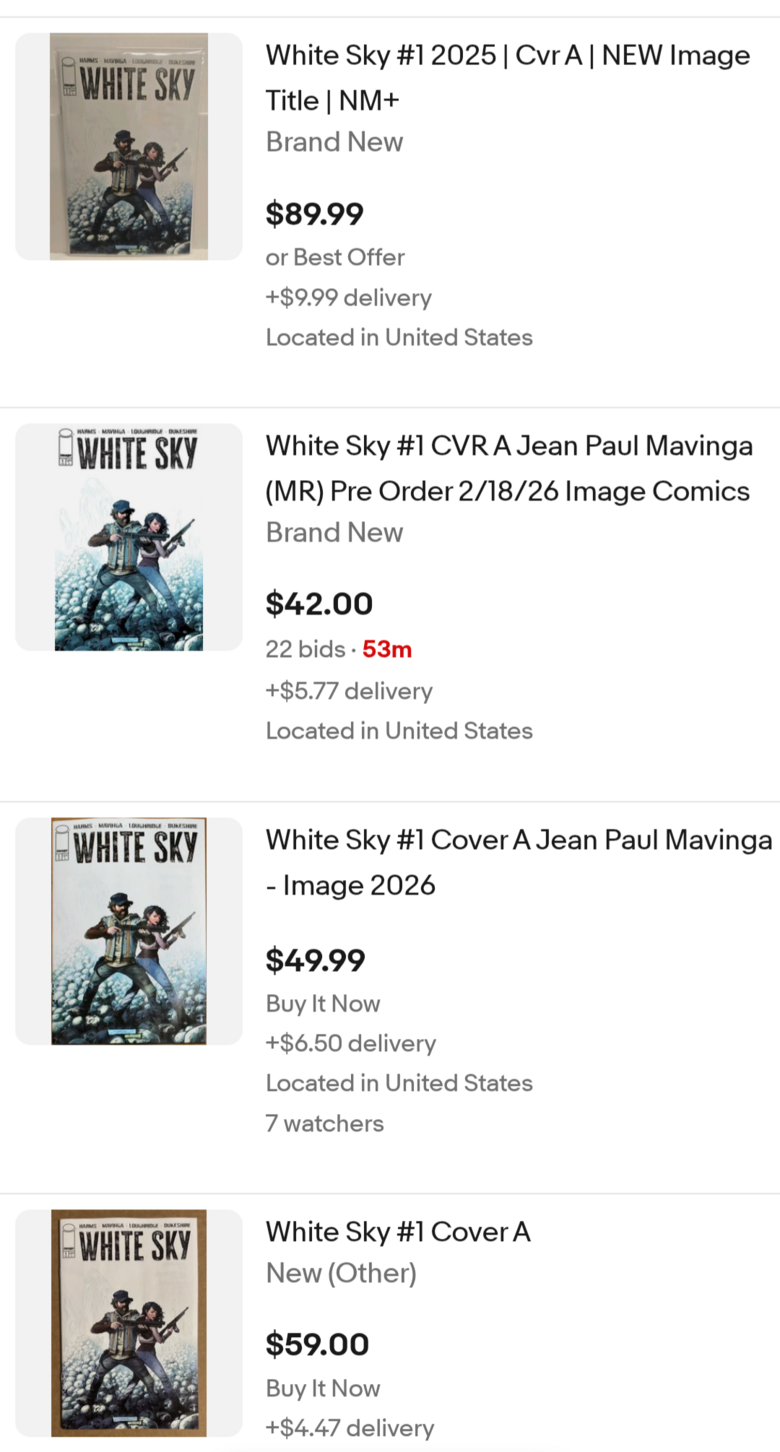Tap "Buy It Now" under the $59.00 price
Viewport: 780px width, 1452px height.
[323, 1388]
